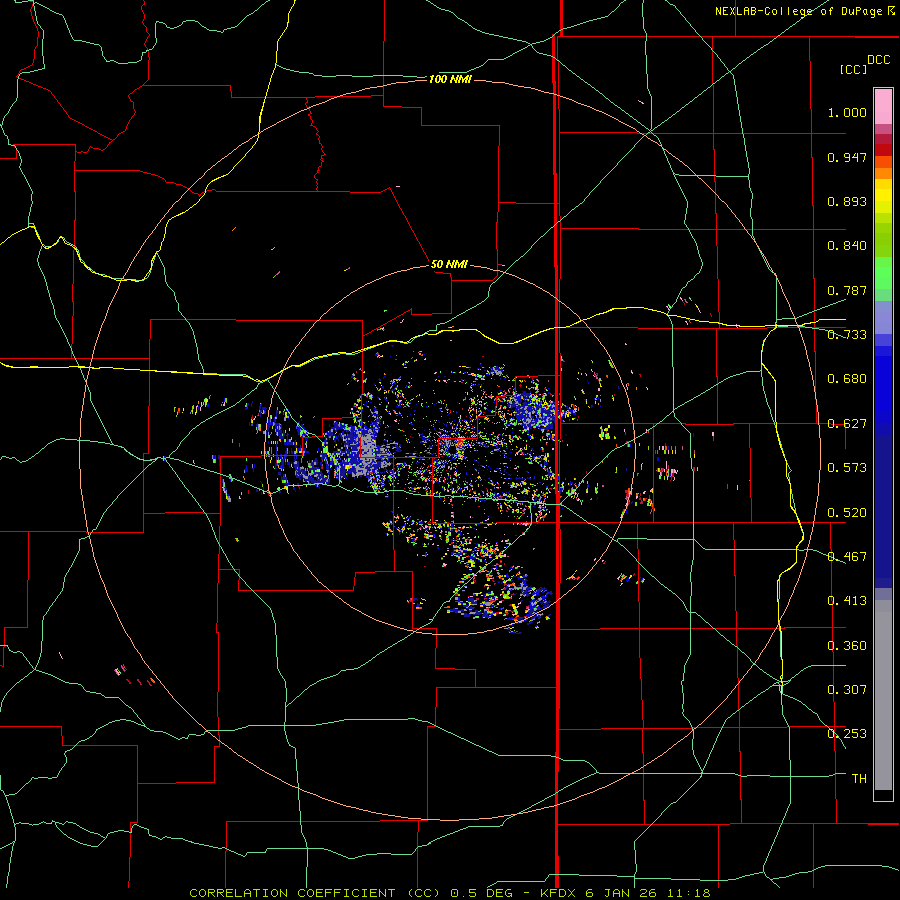This screenshot has height=900, width=900.
Task: Click the 100 NMI range ring label
Action: click(450, 79)
